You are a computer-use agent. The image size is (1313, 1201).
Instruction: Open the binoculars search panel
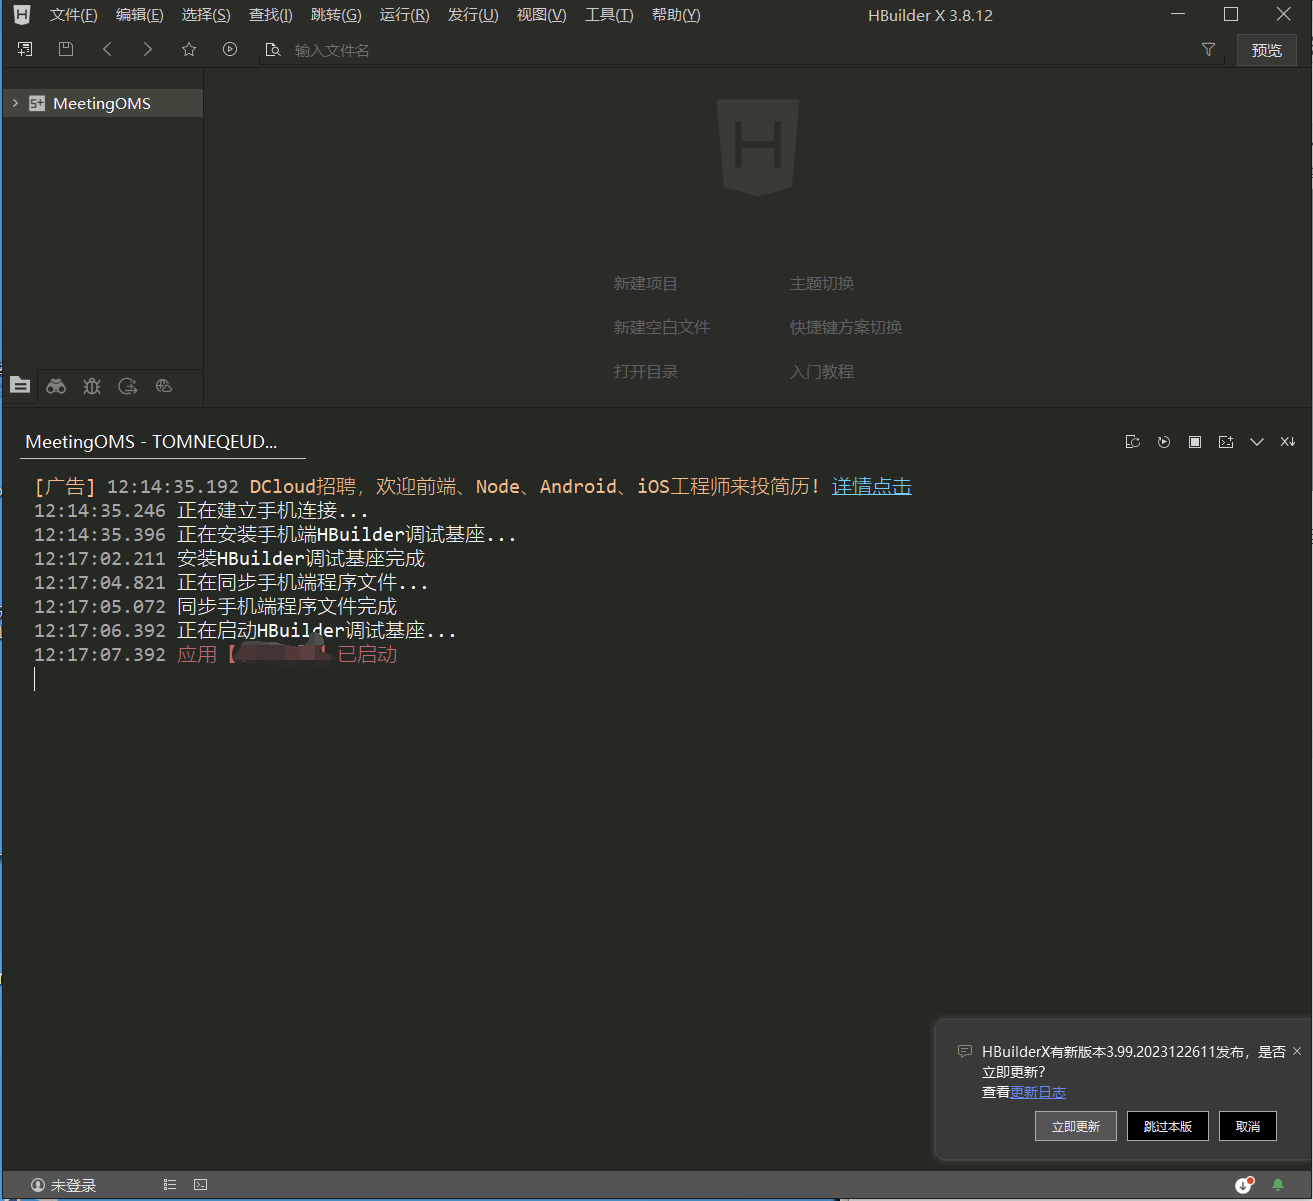pos(56,386)
